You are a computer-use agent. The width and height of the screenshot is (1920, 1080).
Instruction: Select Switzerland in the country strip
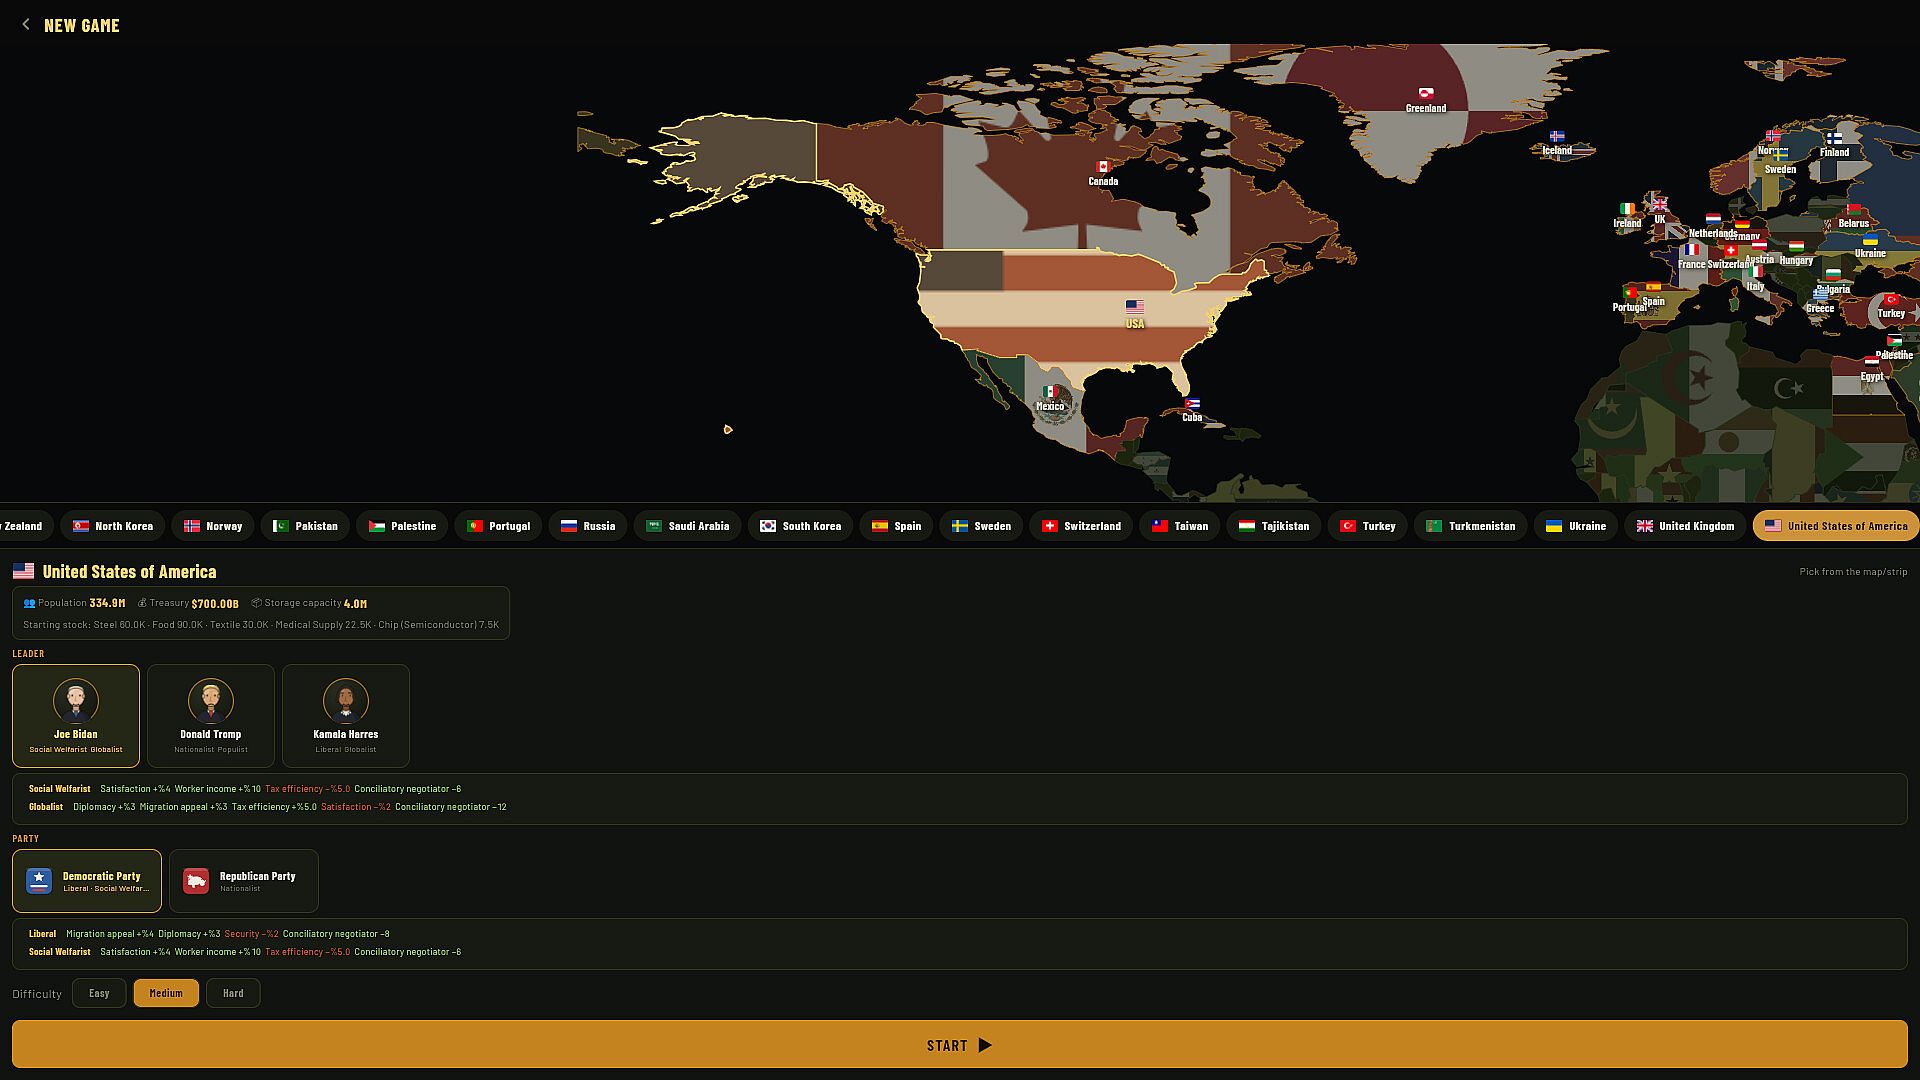[1082, 526]
